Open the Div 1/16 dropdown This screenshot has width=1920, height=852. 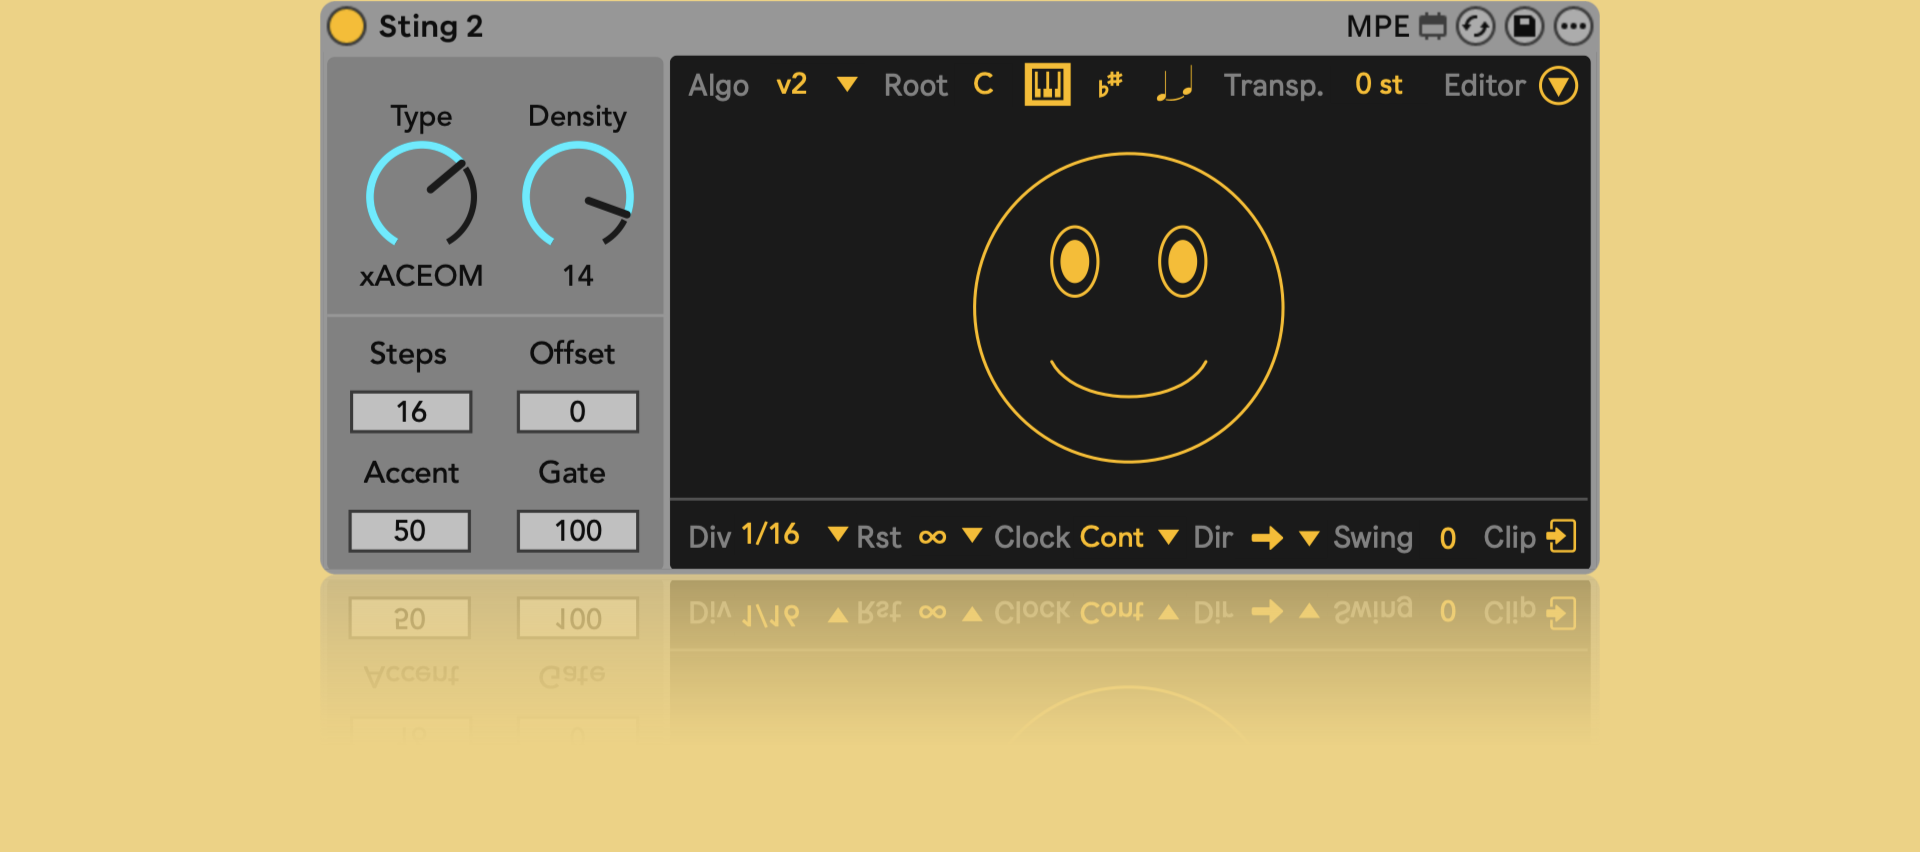pyautogui.click(x=793, y=536)
